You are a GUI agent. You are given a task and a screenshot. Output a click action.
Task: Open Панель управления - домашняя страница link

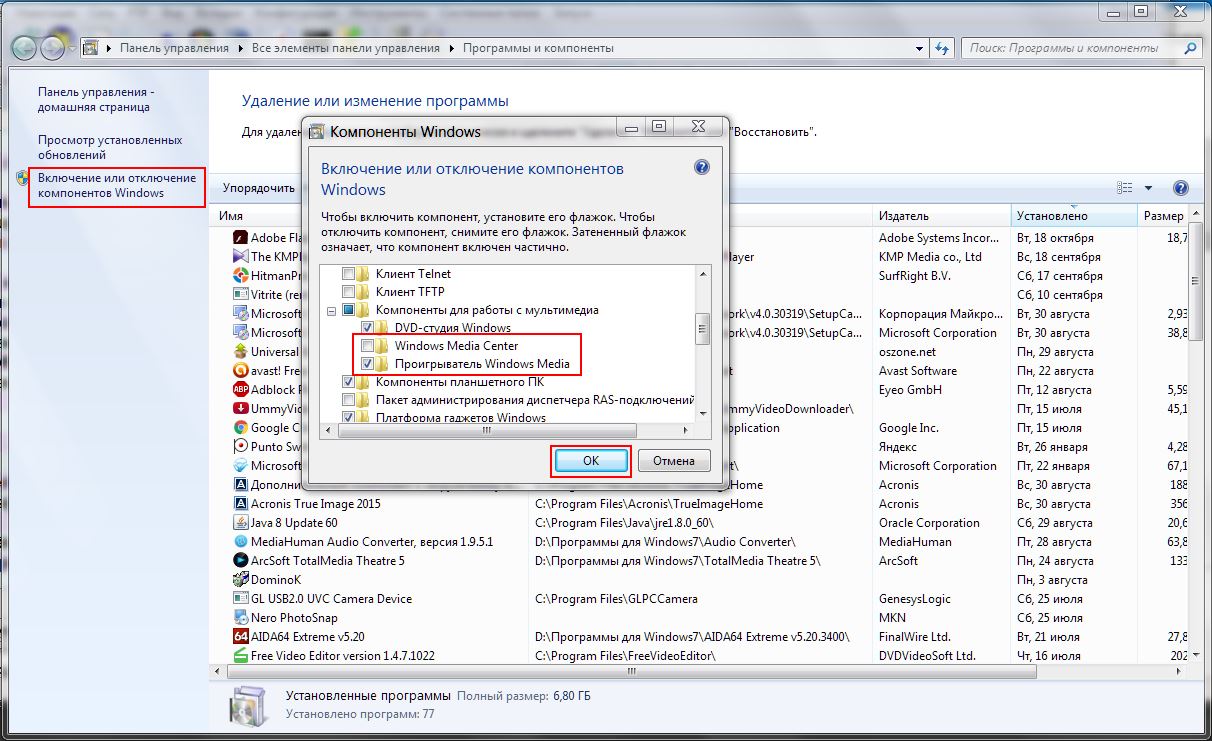[x=94, y=99]
